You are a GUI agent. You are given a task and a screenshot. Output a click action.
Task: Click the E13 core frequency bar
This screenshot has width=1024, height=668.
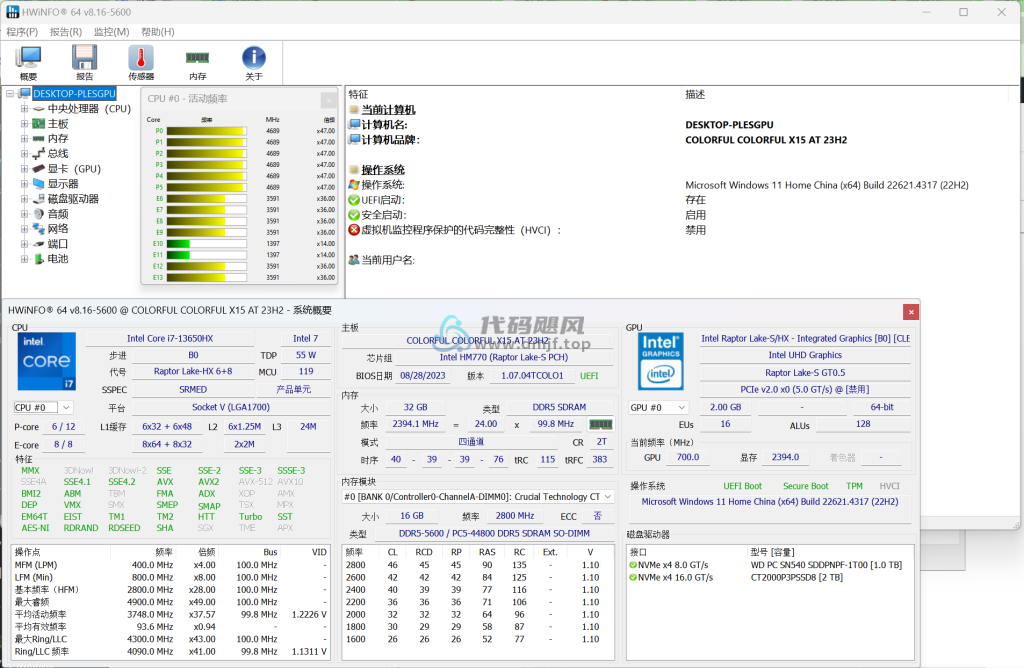[x=207, y=278]
